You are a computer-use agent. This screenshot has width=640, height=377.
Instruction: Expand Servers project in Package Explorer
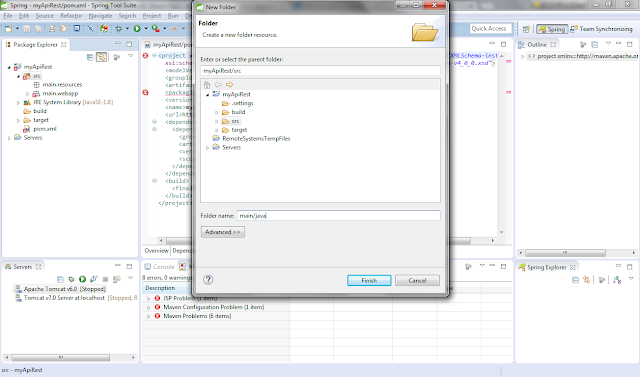[x=9, y=138]
